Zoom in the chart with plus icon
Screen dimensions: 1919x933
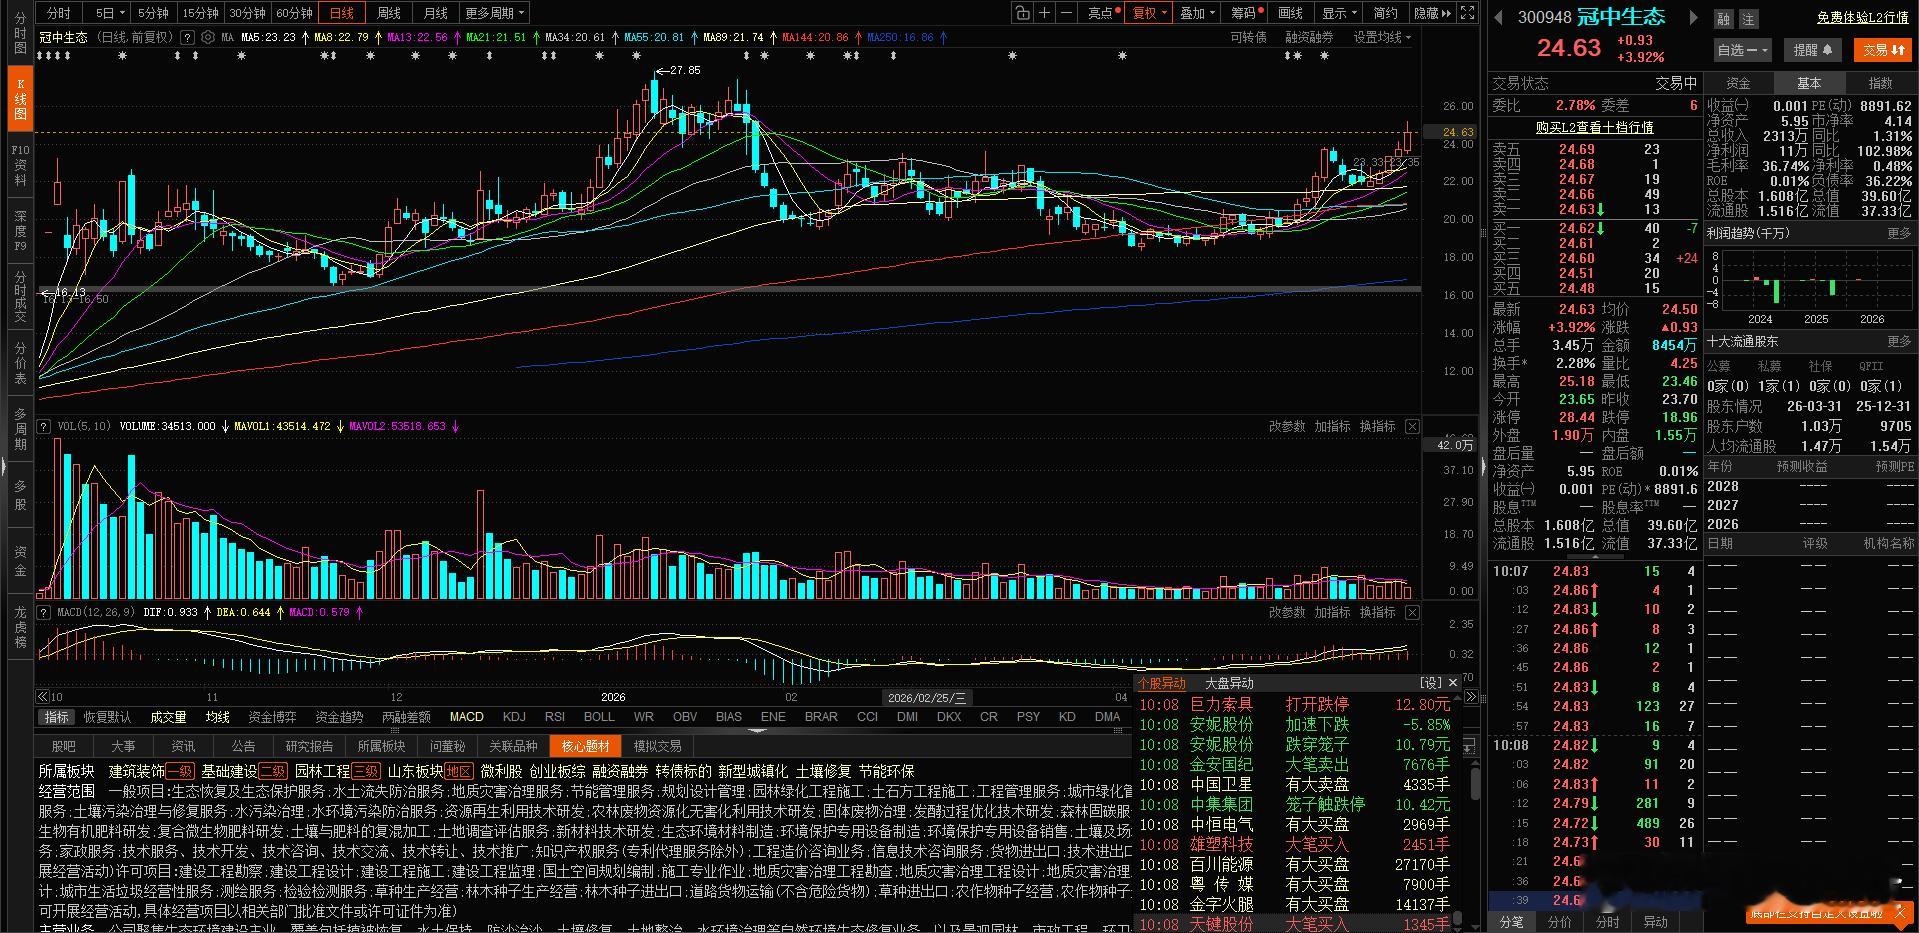point(1044,13)
